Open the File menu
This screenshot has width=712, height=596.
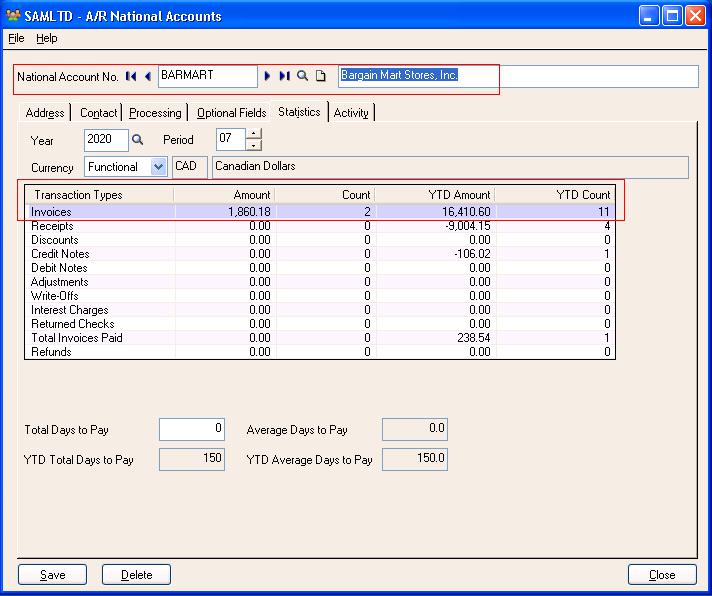pyautogui.click(x=16, y=38)
